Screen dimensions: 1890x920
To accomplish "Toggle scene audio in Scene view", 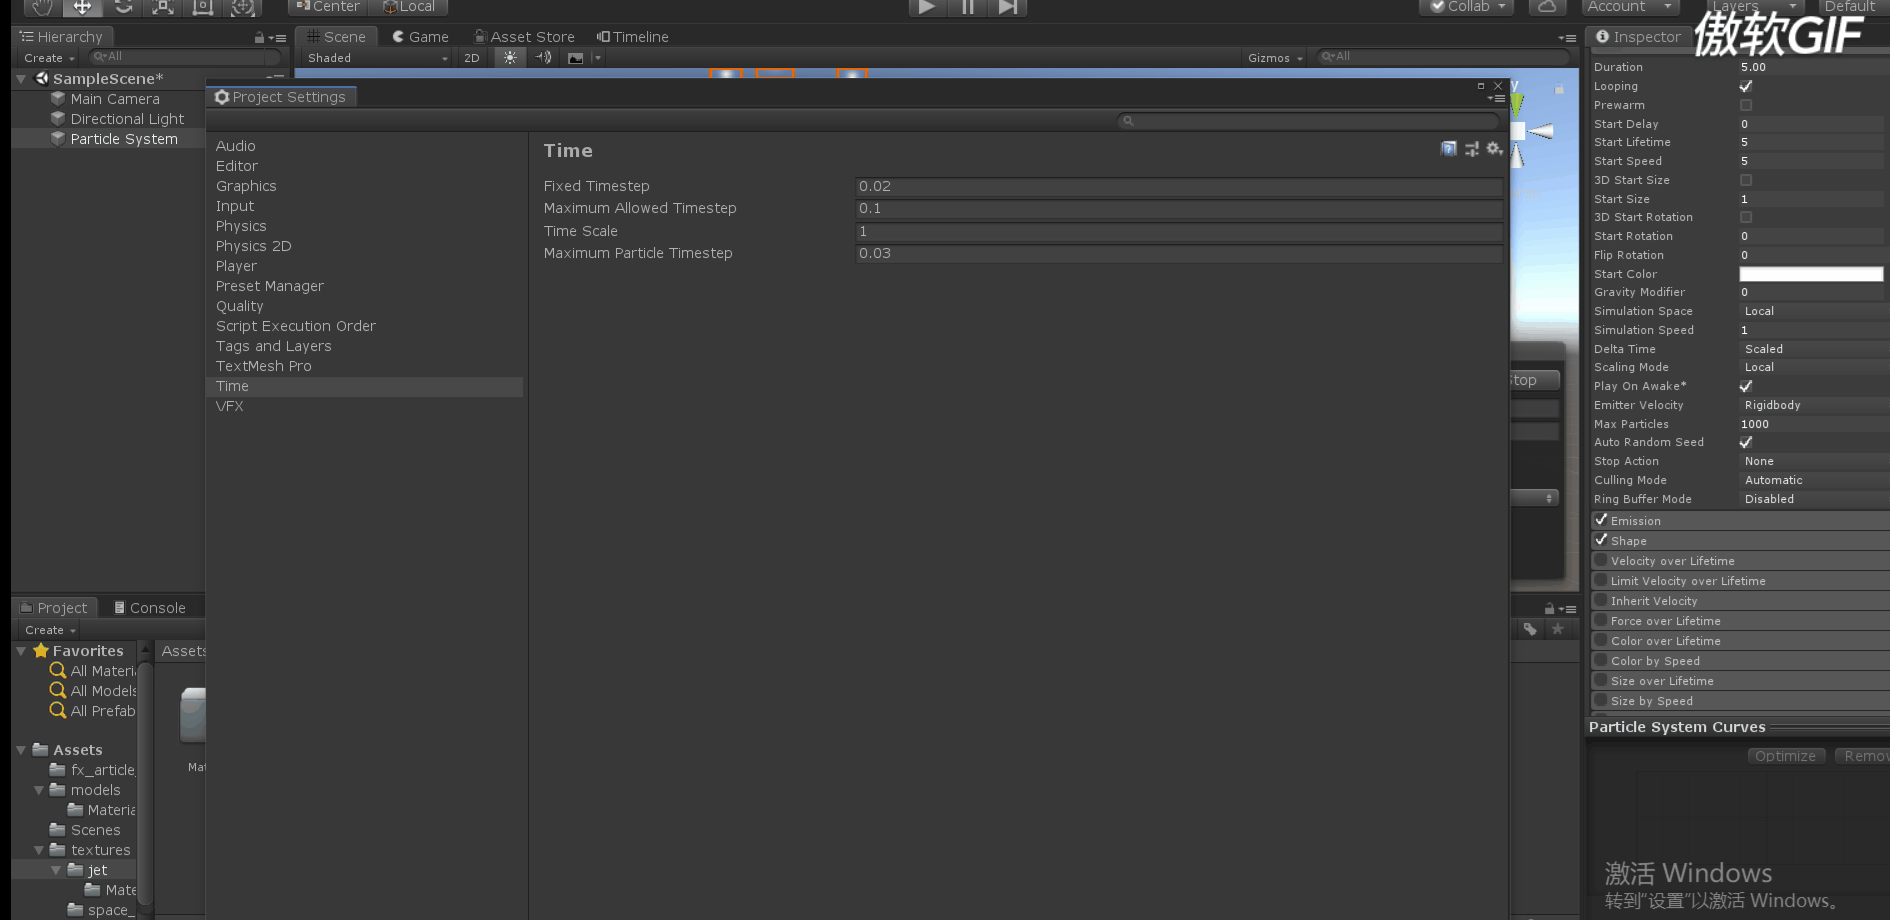I will click(x=543, y=57).
